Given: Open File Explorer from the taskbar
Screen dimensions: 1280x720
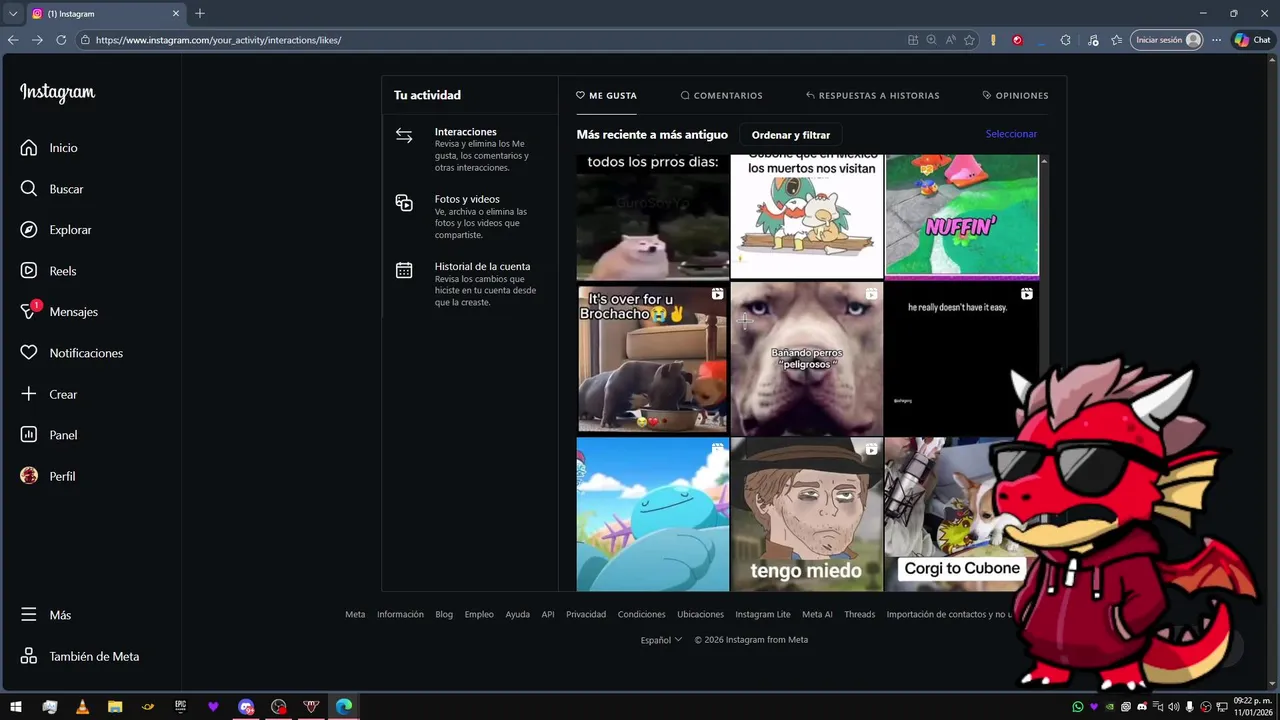Looking at the screenshot, I should [x=115, y=707].
